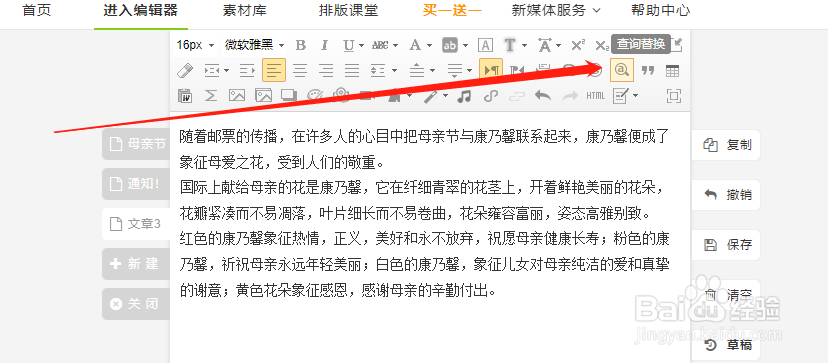
Task: Paste from Word document icon
Action: coord(185,96)
